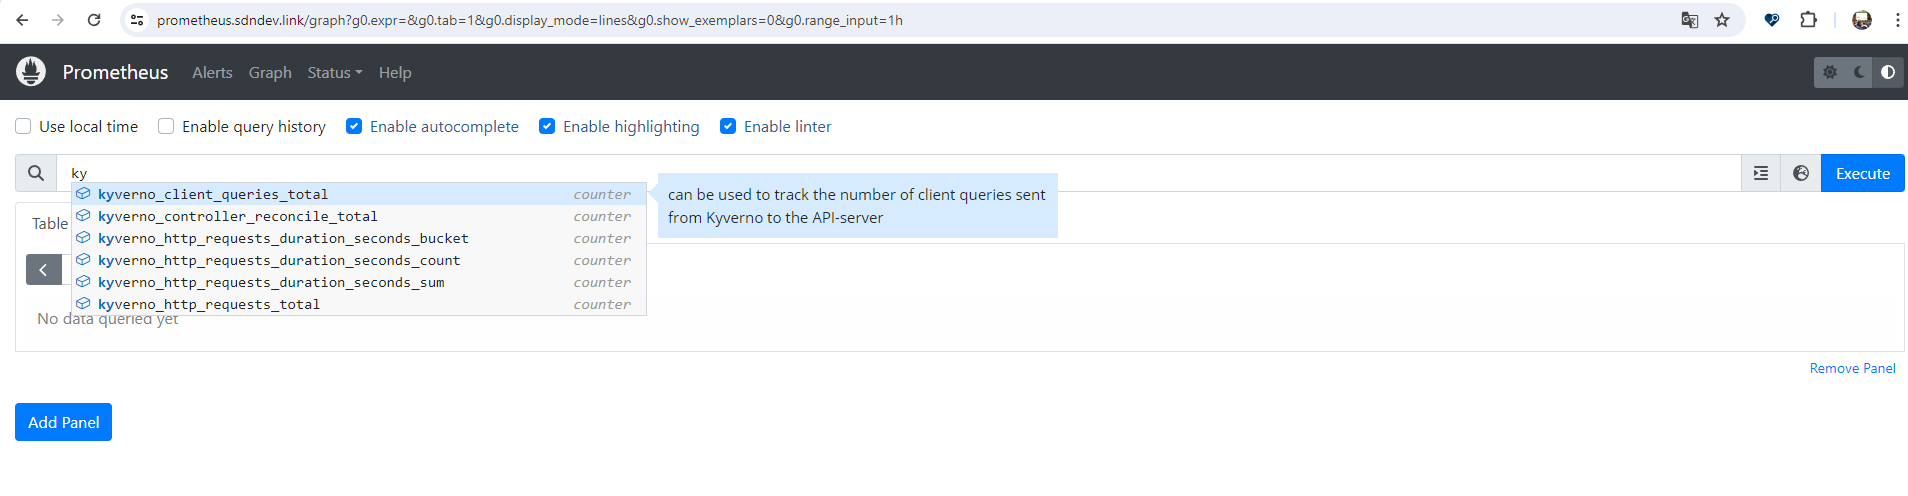Click the search magnifier icon beside query box
1908x496 pixels.
coord(36,173)
